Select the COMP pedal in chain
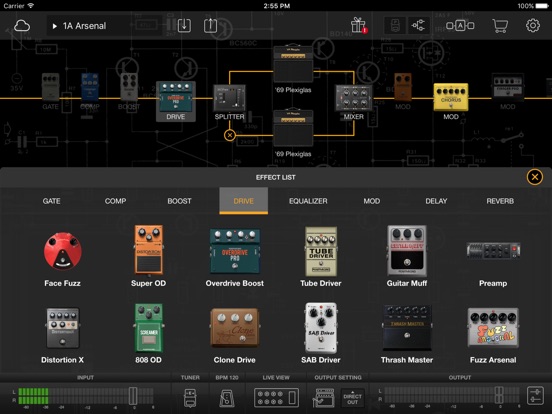The image size is (552, 414). point(90,92)
